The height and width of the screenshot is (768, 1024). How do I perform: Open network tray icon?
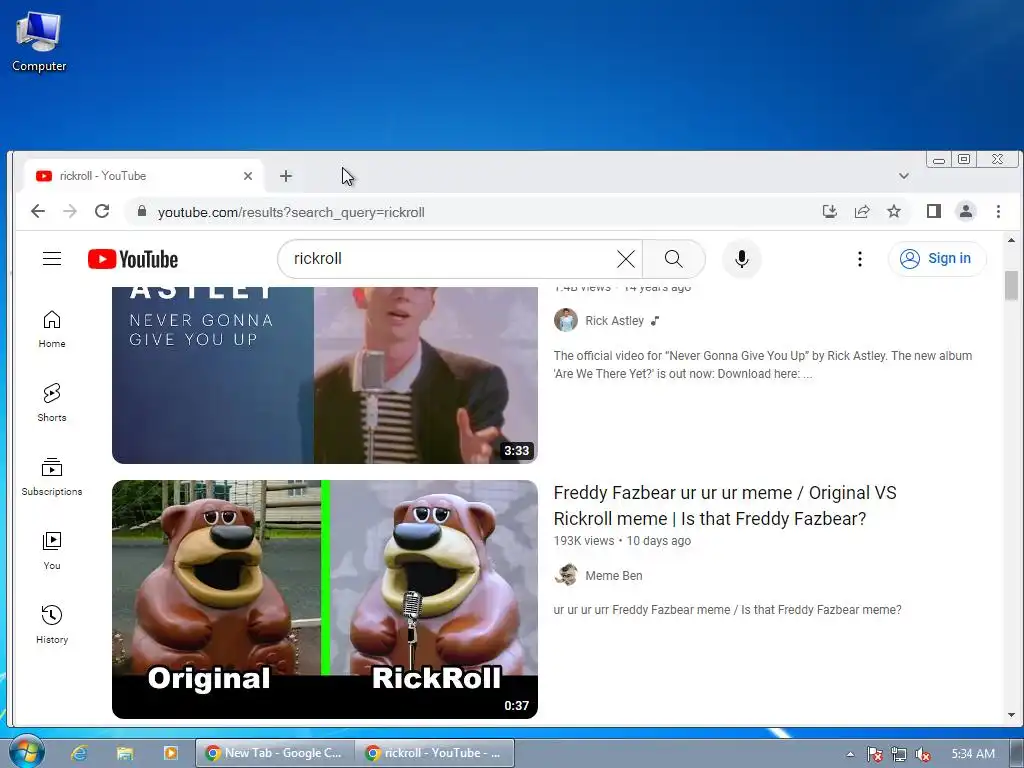click(899, 754)
